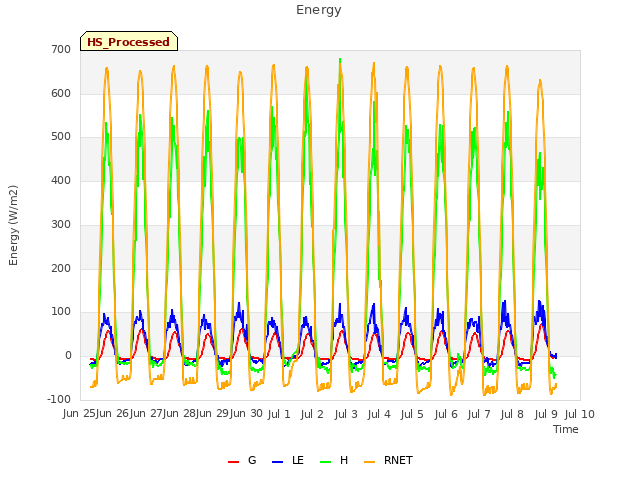Image resolution: width=640 pixels, height=480 pixels.
Task: Click the 600 y-axis value
Action: pyautogui.click(x=61, y=93)
